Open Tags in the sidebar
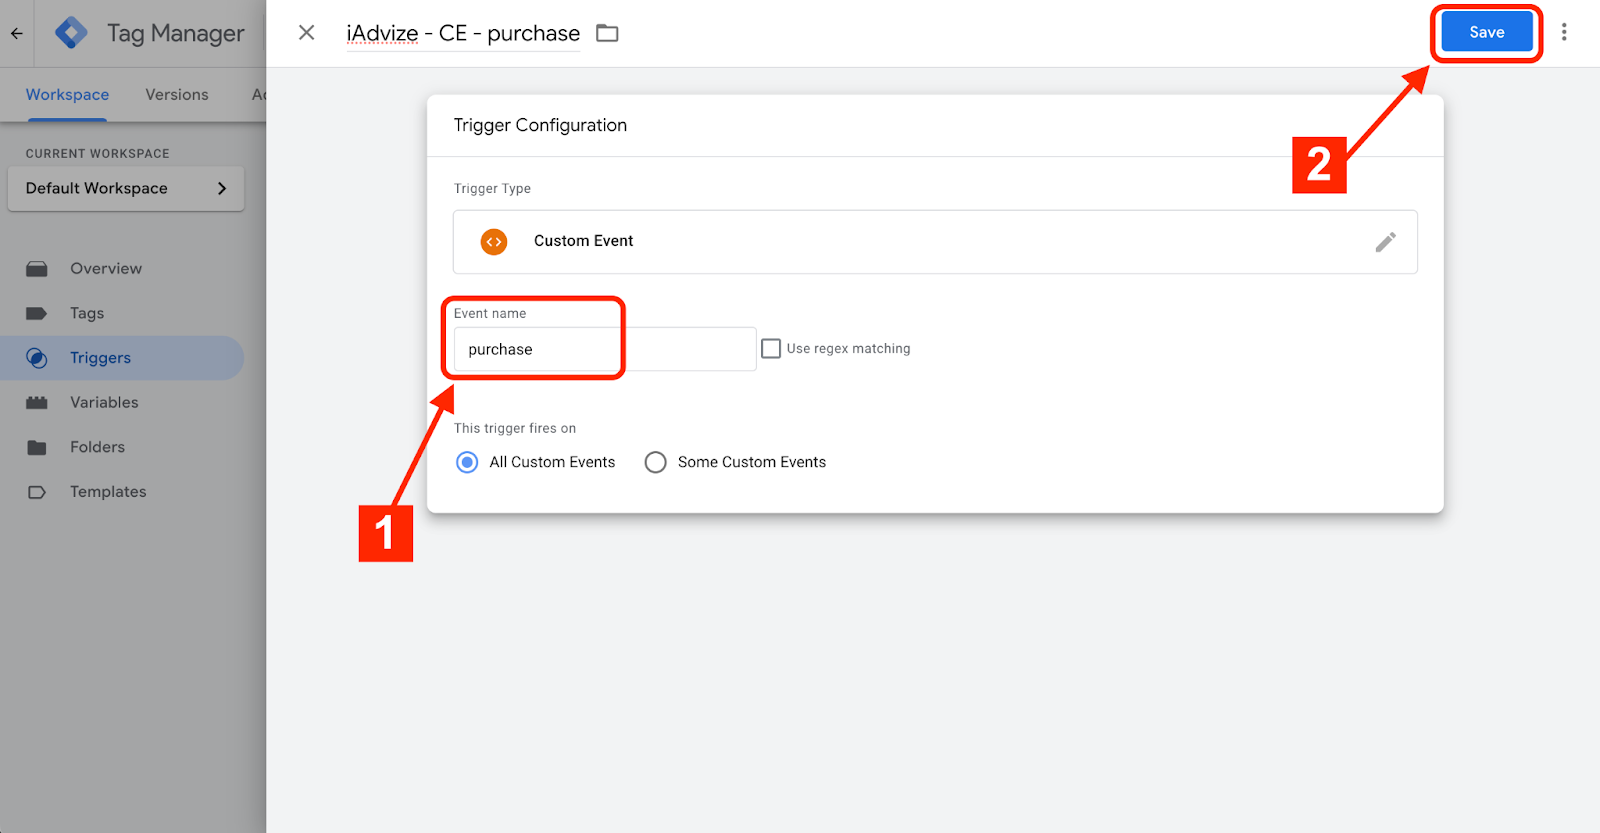The height and width of the screenshot is (833, 1600). [87, 314]
